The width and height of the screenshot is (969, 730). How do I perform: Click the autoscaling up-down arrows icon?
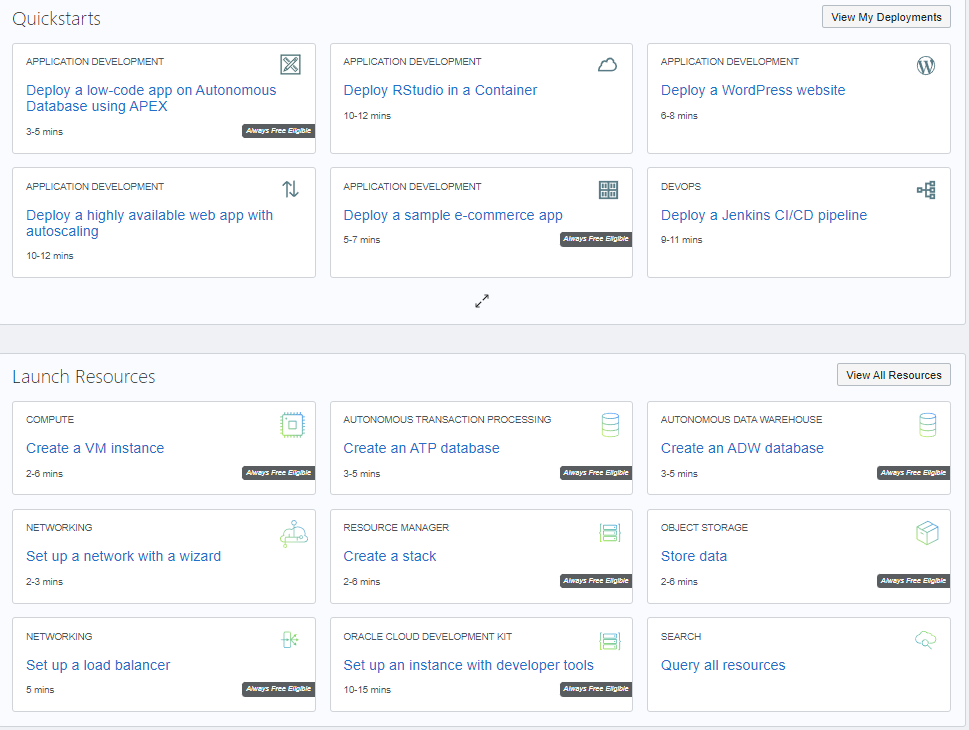[x=290, y=189]
